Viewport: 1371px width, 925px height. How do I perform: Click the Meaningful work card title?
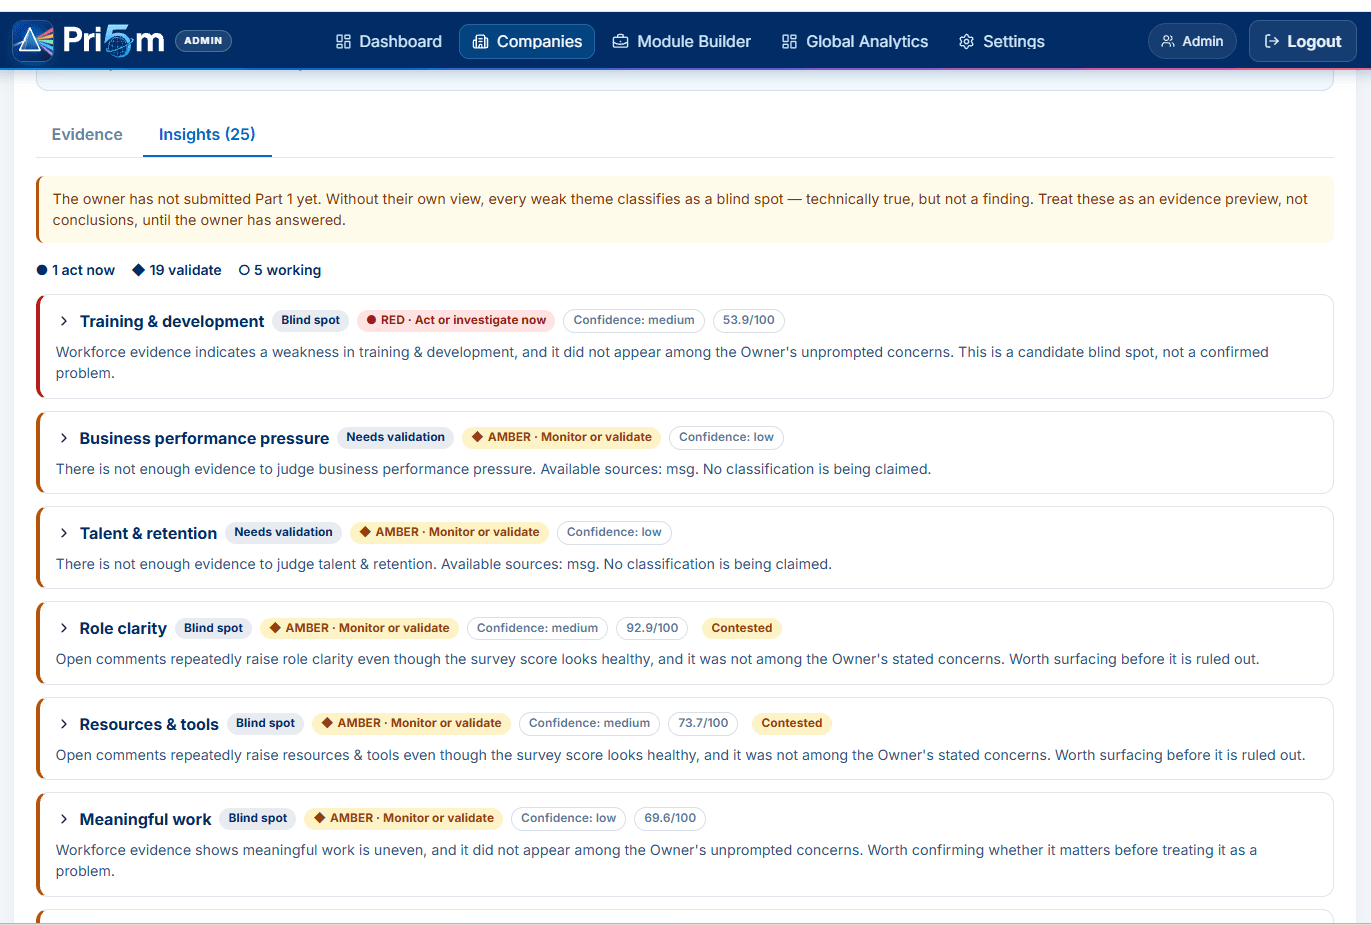[145, 819]
